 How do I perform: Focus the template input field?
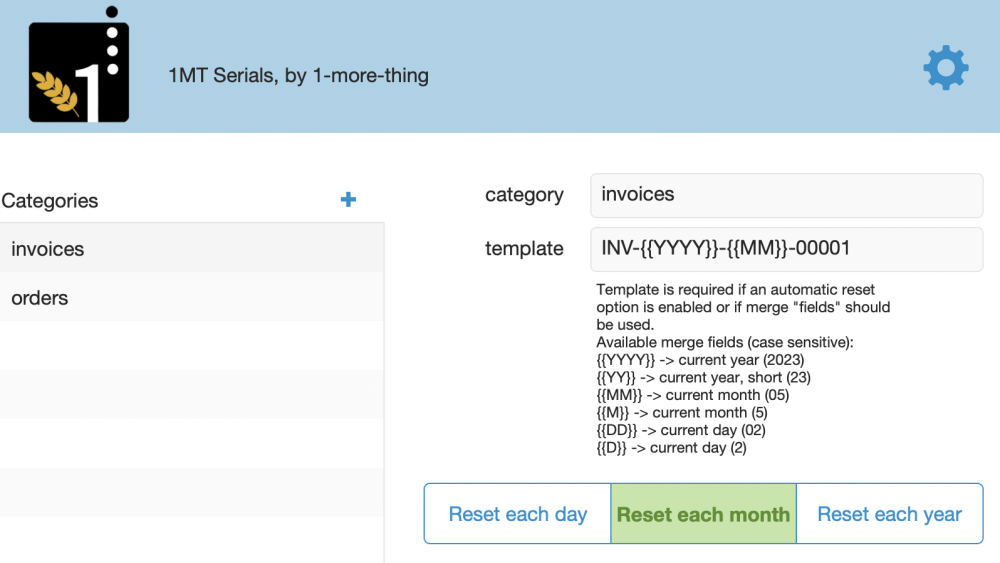coord(786,249)
